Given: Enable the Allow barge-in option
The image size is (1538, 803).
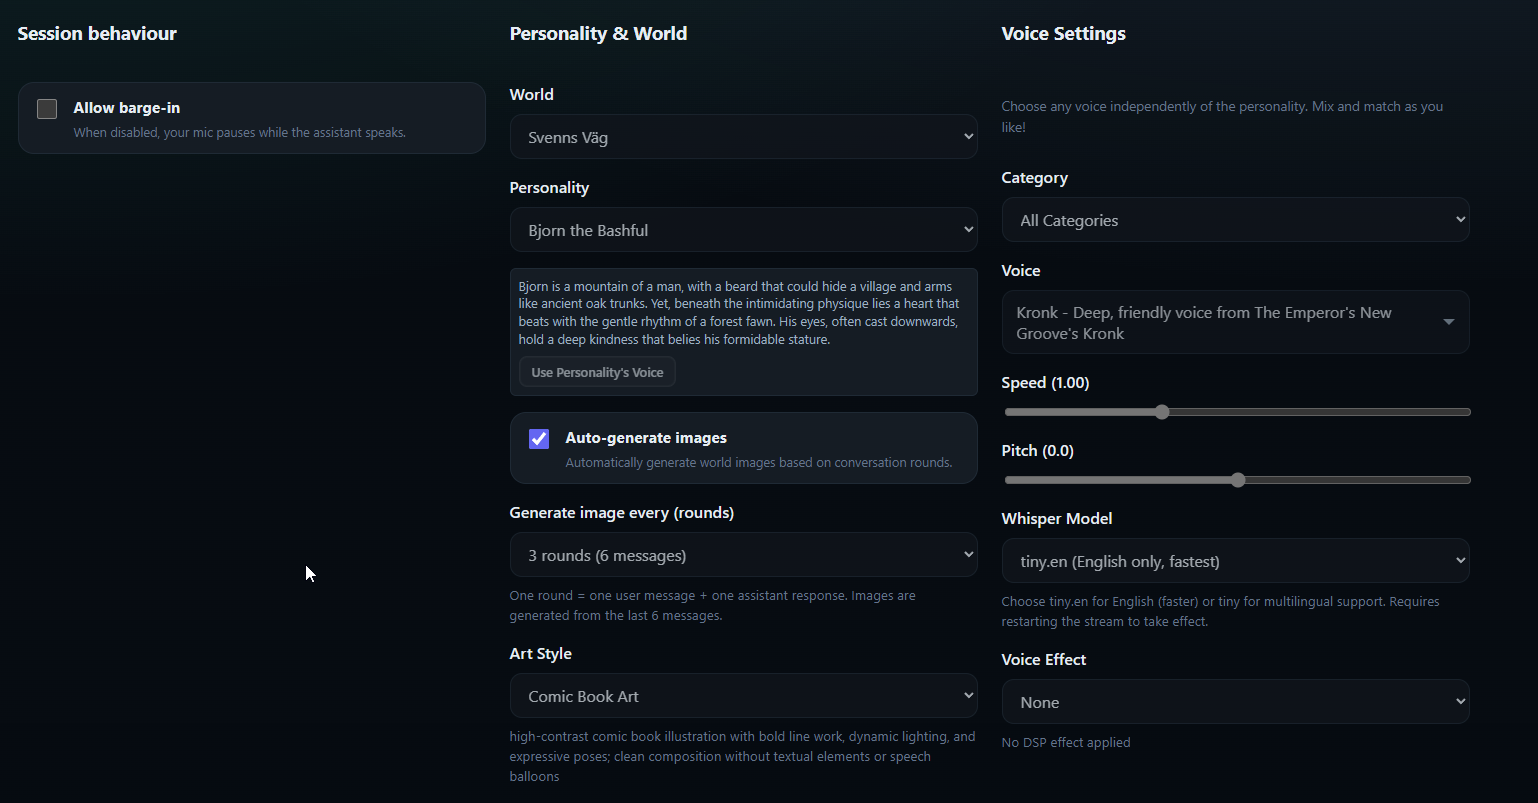Looking at the screenshot, I should click(x=47, y=109).
